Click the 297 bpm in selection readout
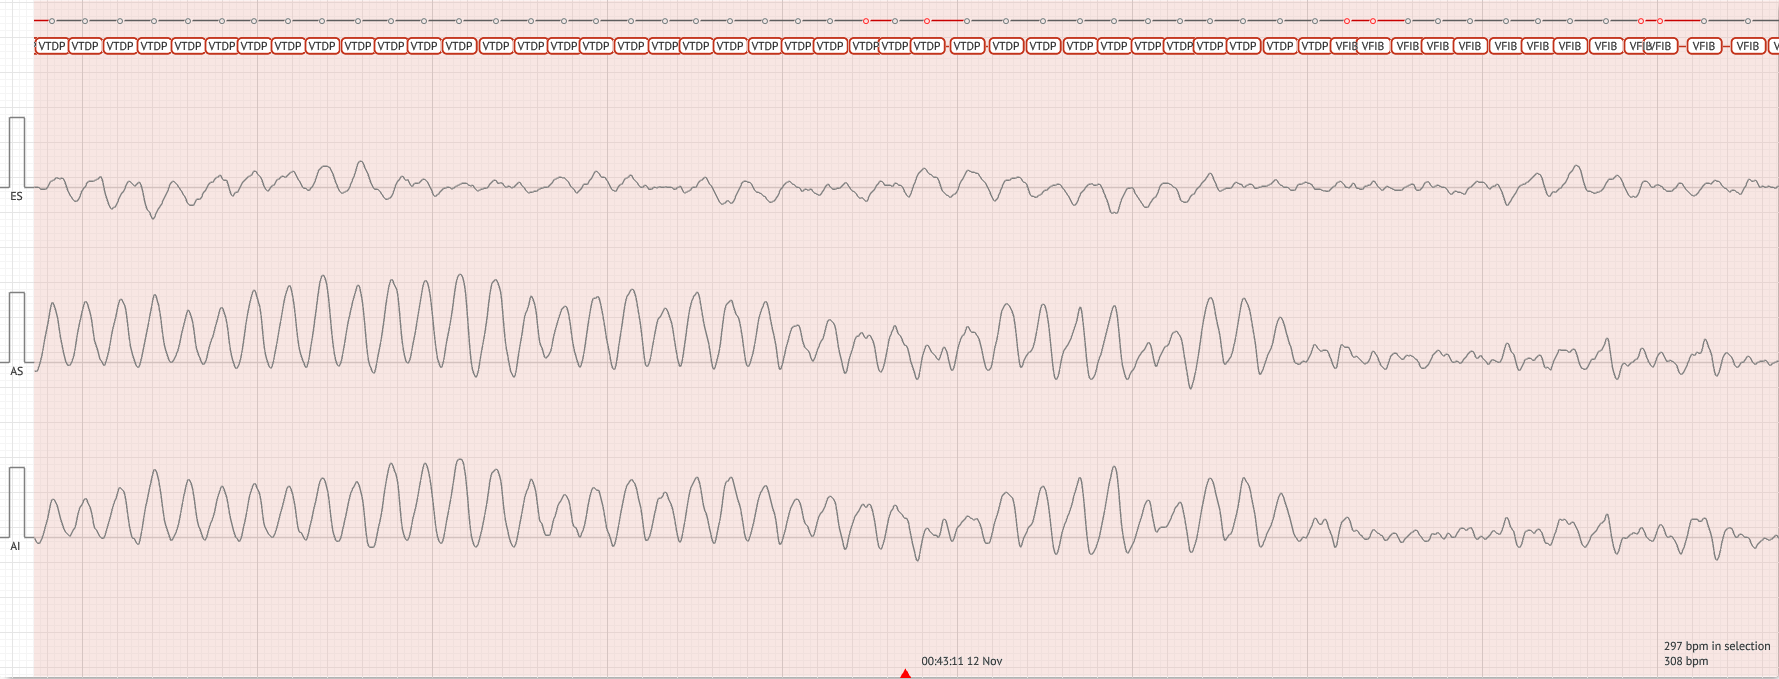The width and height of the screenshot is (1779, 679). (1716, 646)
